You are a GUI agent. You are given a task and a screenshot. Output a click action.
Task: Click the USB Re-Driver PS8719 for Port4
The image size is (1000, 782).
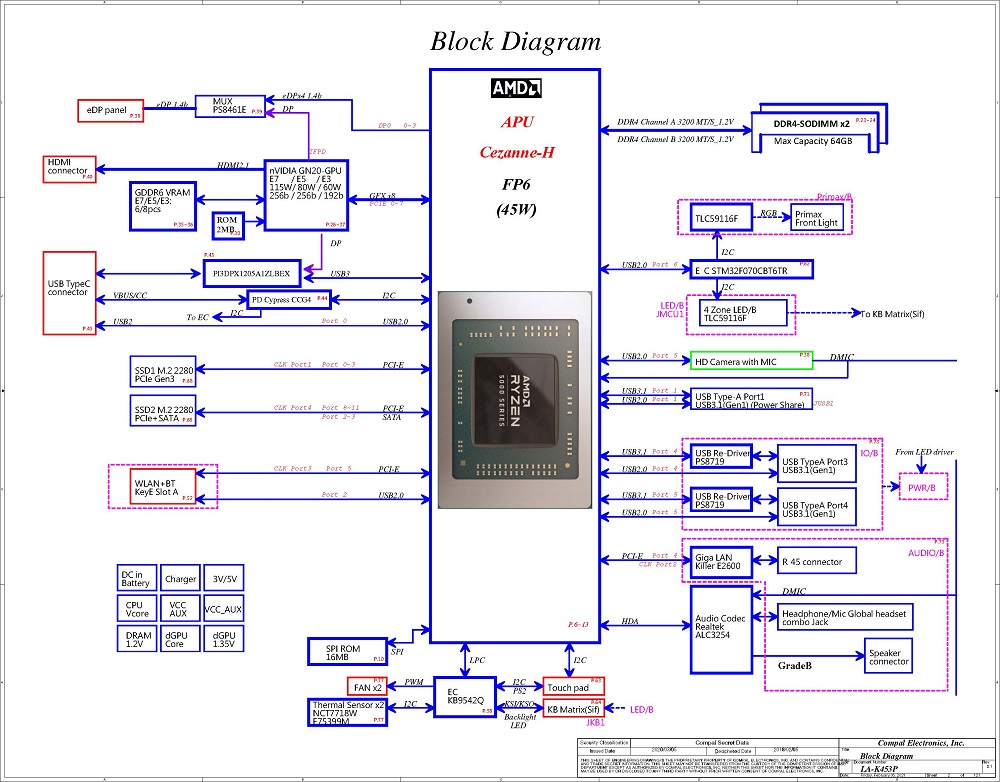pyautogui.click(x=721, y=500)
